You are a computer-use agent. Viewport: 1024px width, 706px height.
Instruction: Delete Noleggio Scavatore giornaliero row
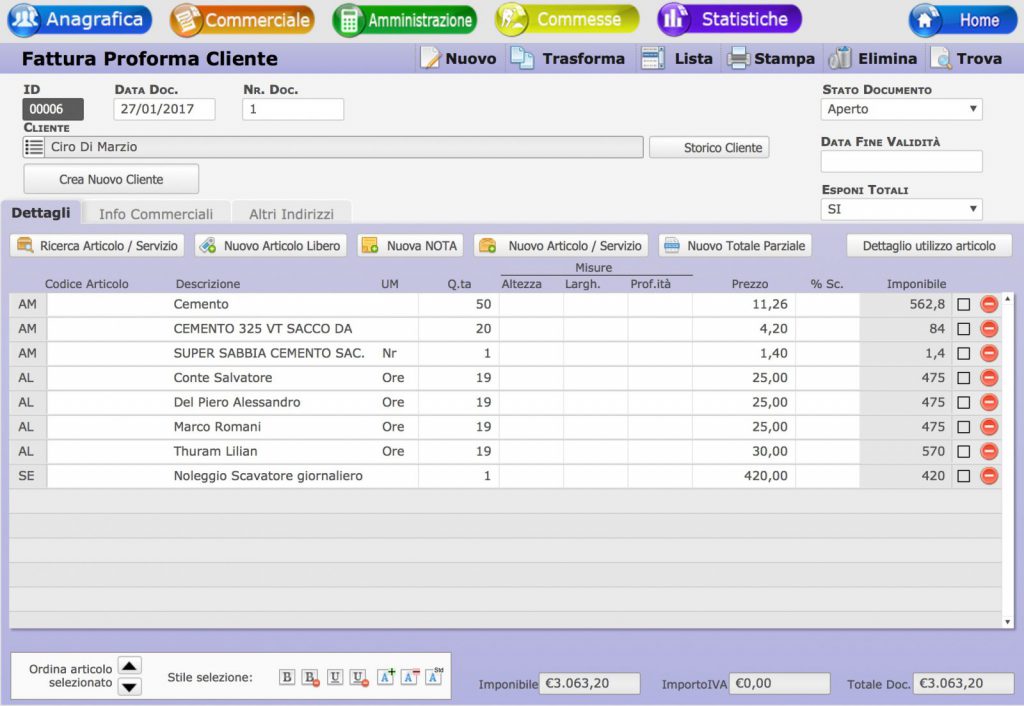[x=989, y=476]
